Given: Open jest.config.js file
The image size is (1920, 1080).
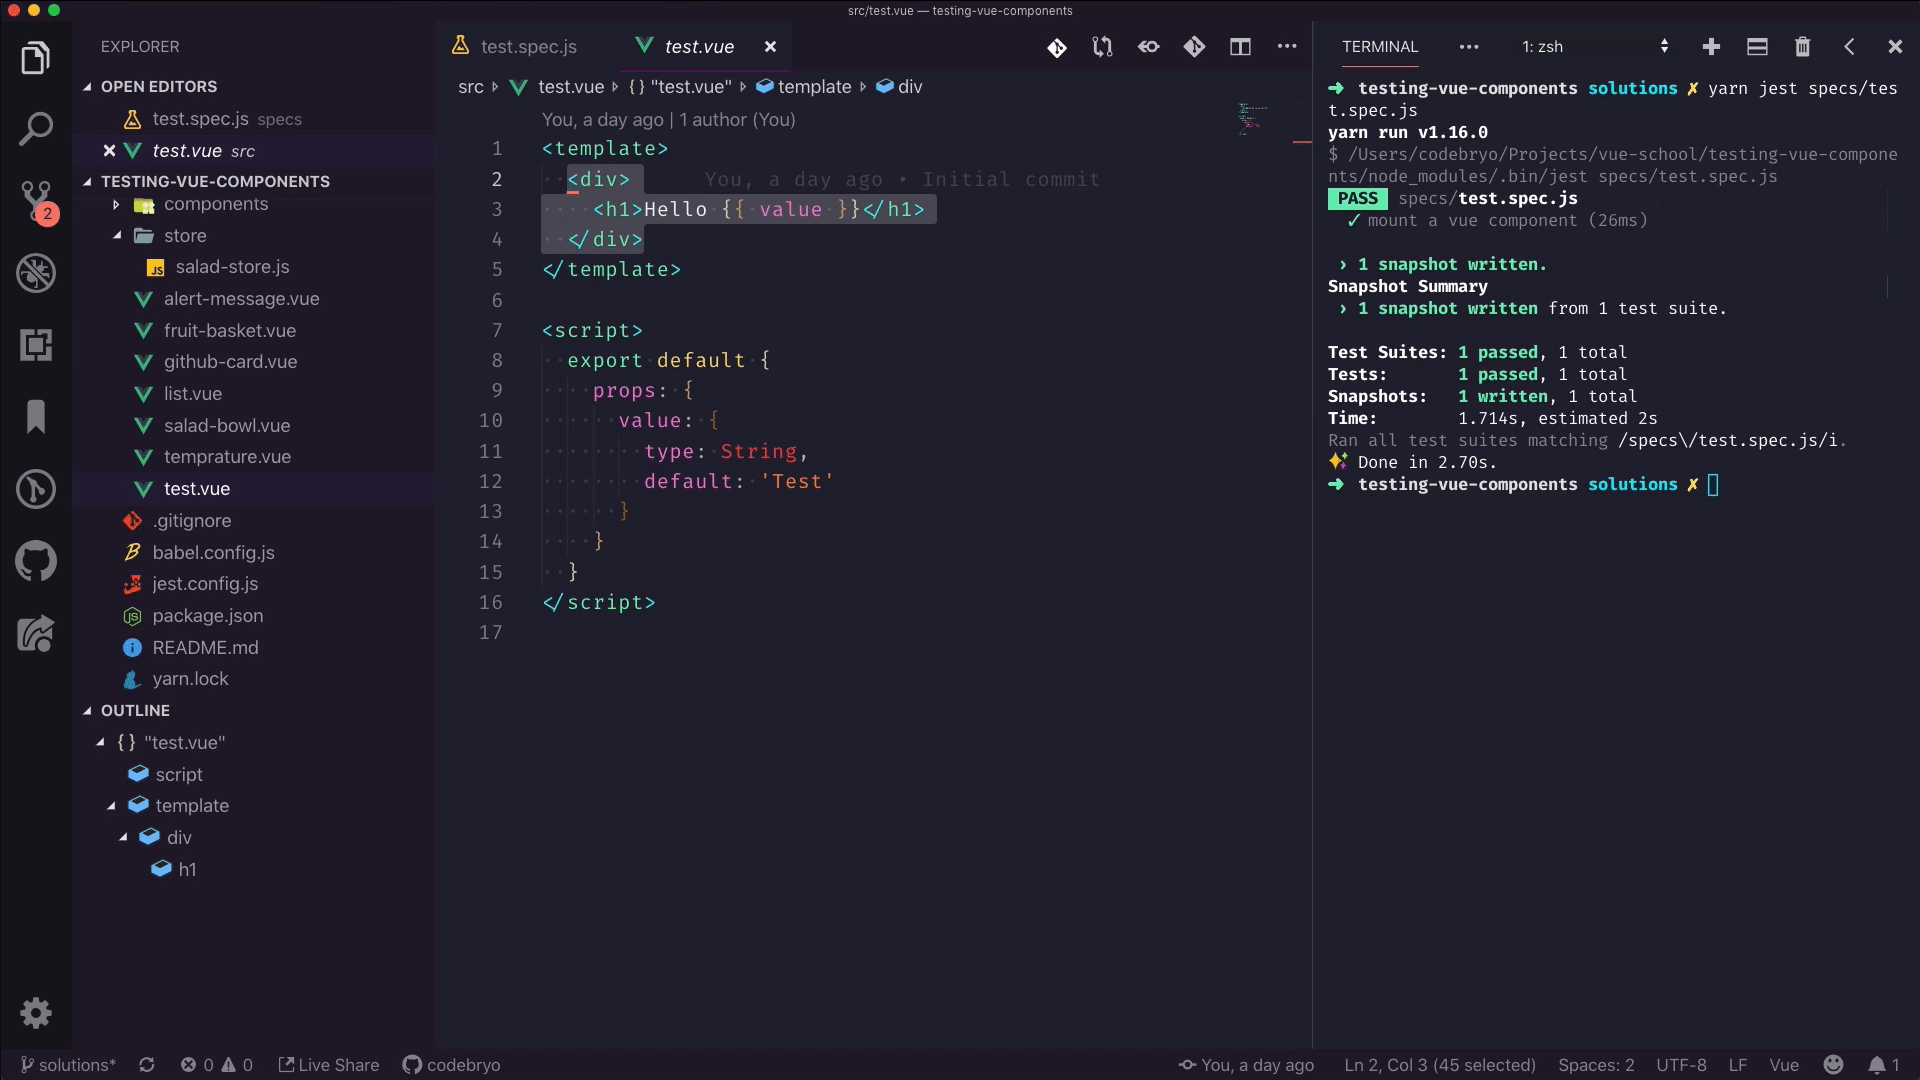Looking at the screenshot, I should tap(205, 584).
